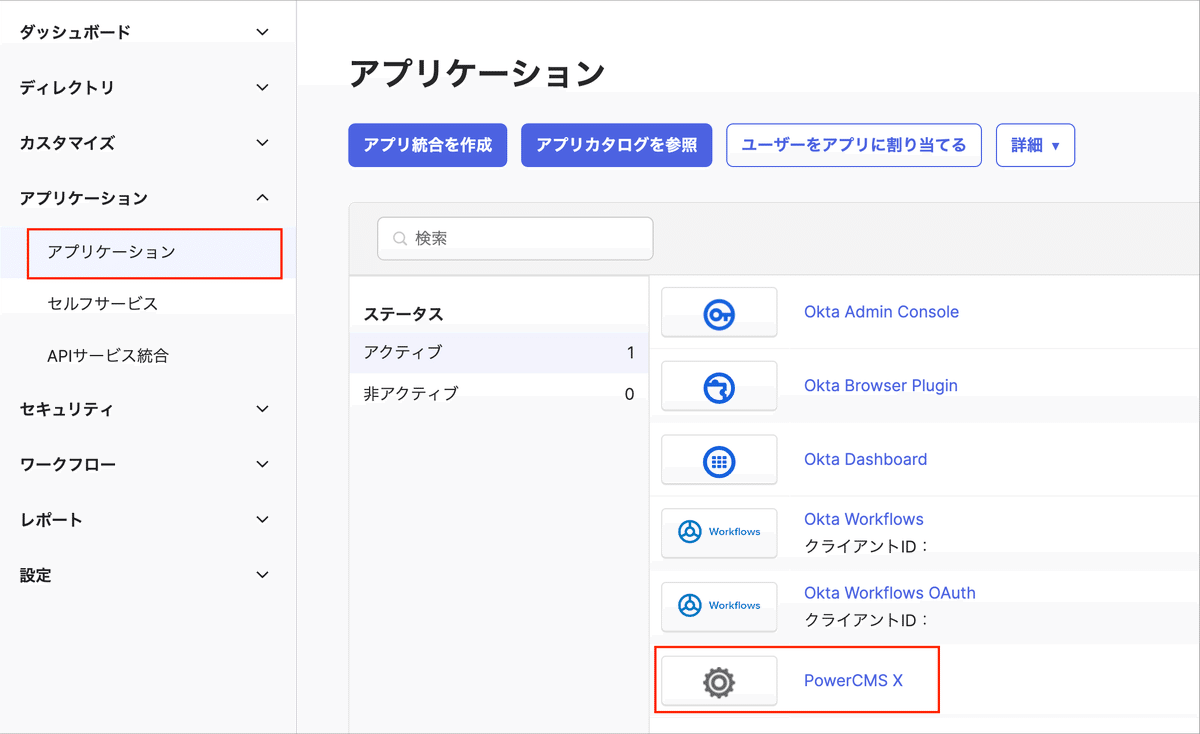Open the セルフサービス sidebar item
This screenshot has height=734, width=1200.
102,303
